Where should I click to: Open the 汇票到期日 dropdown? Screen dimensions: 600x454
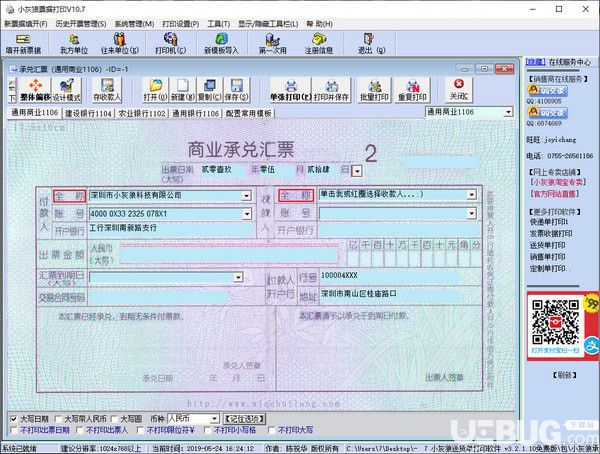pyautogui.click(x=238, y=277)
